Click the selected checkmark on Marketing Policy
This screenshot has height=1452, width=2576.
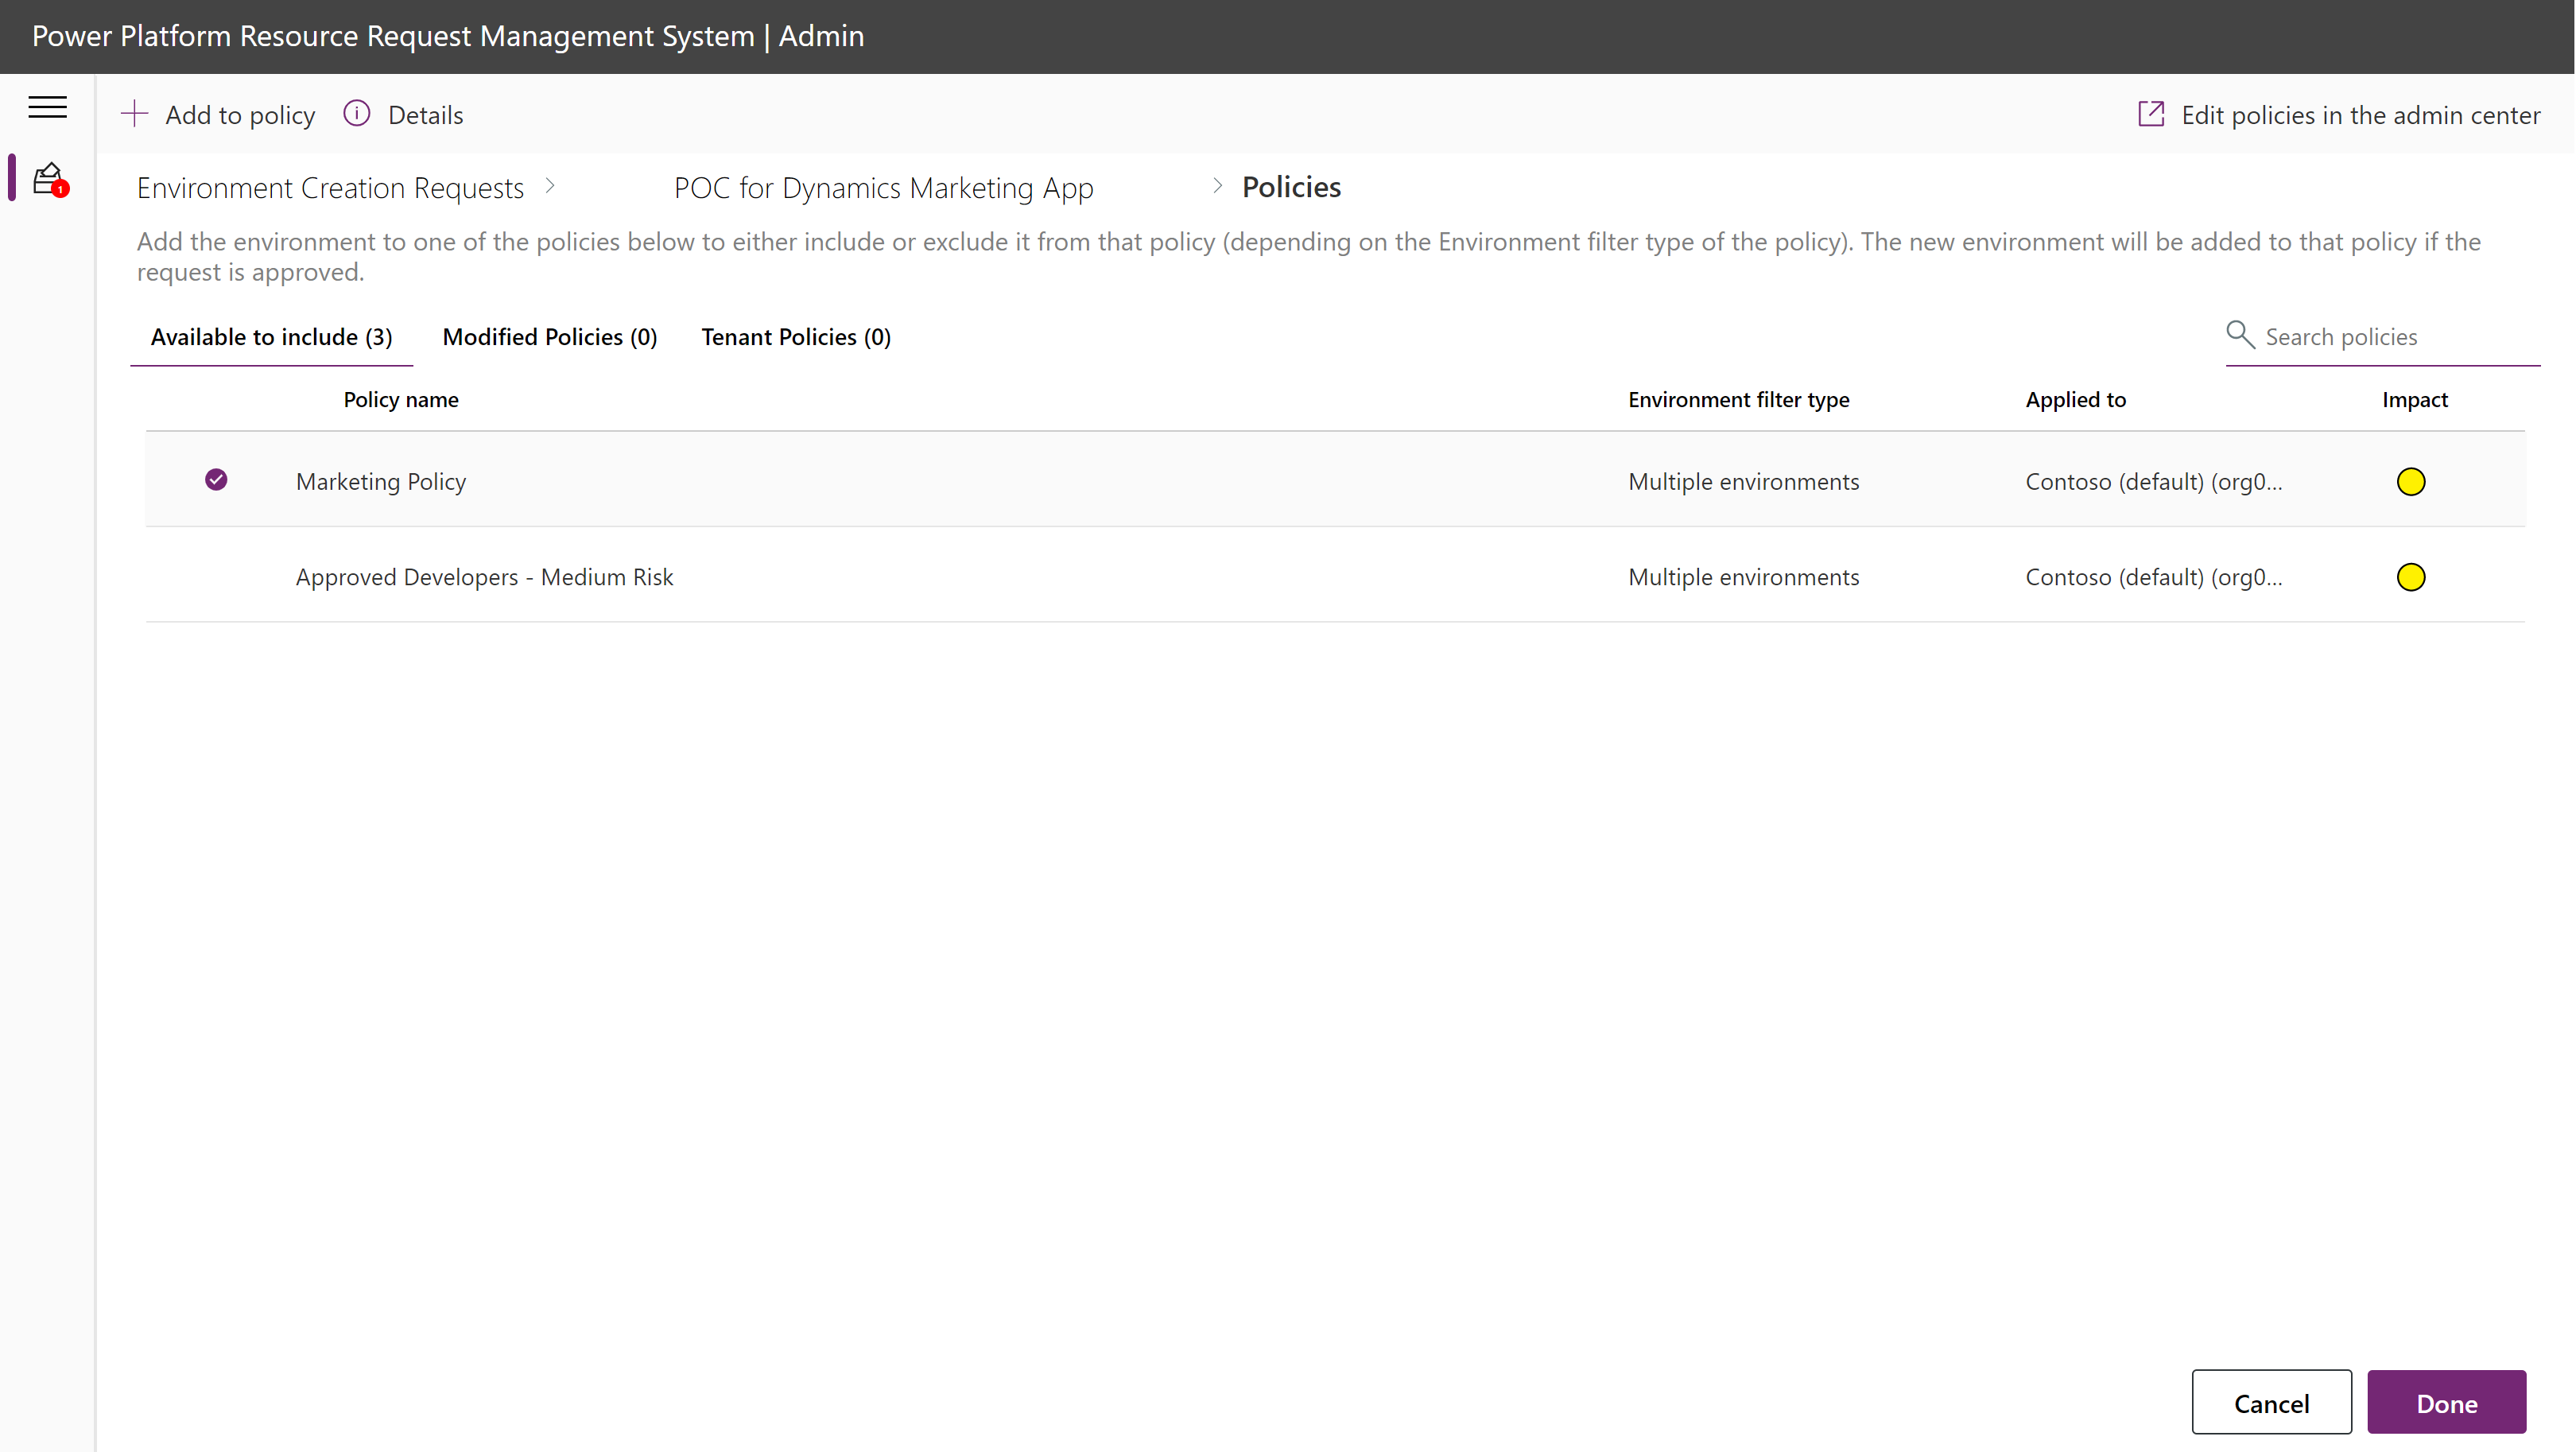click(x=215, y=479)
